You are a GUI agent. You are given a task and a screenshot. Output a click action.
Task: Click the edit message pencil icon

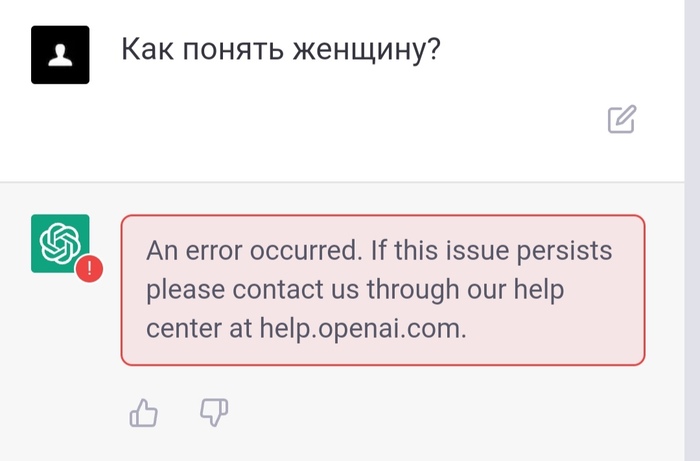[622, 119]
